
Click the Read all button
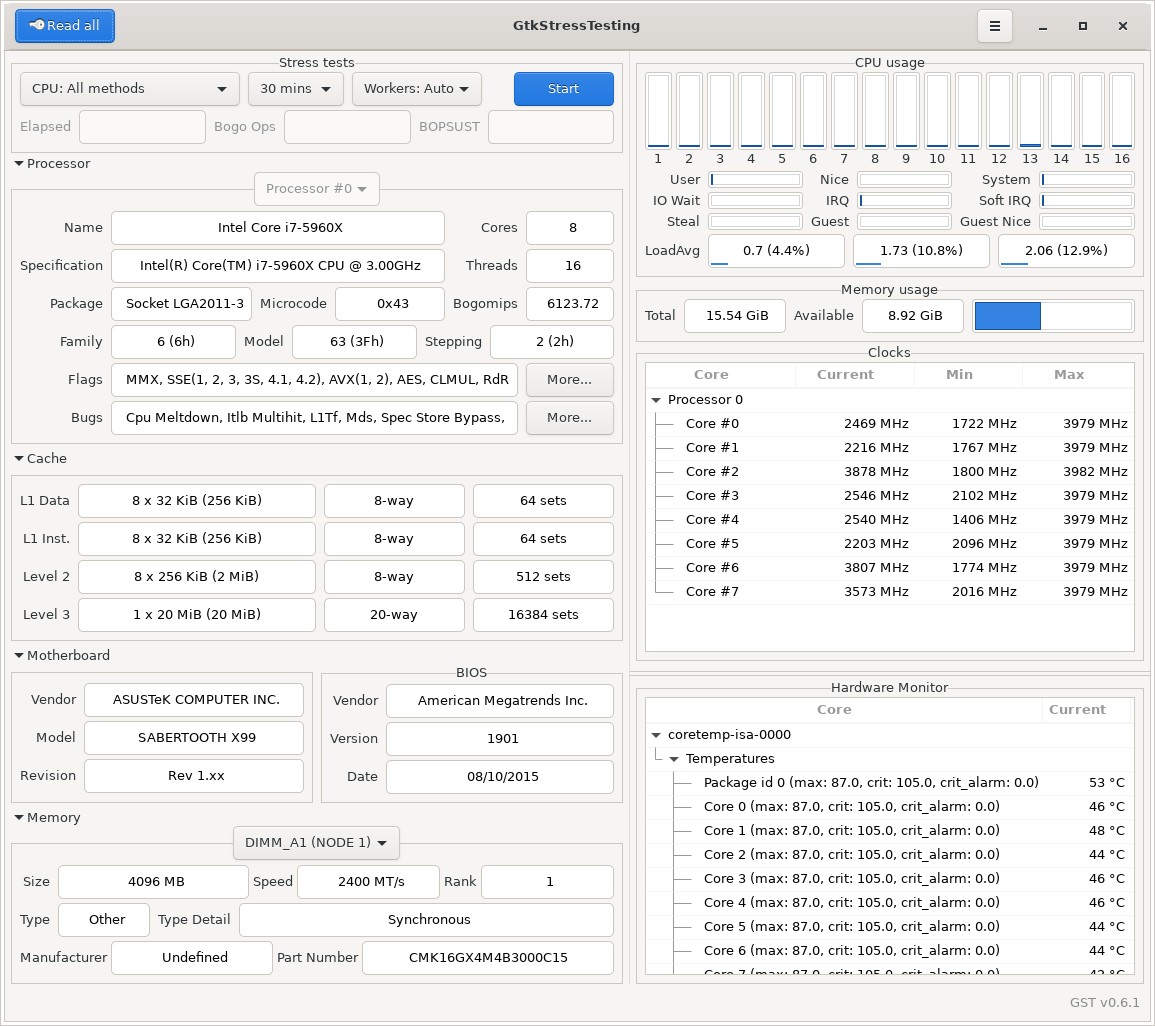(65, 26)
